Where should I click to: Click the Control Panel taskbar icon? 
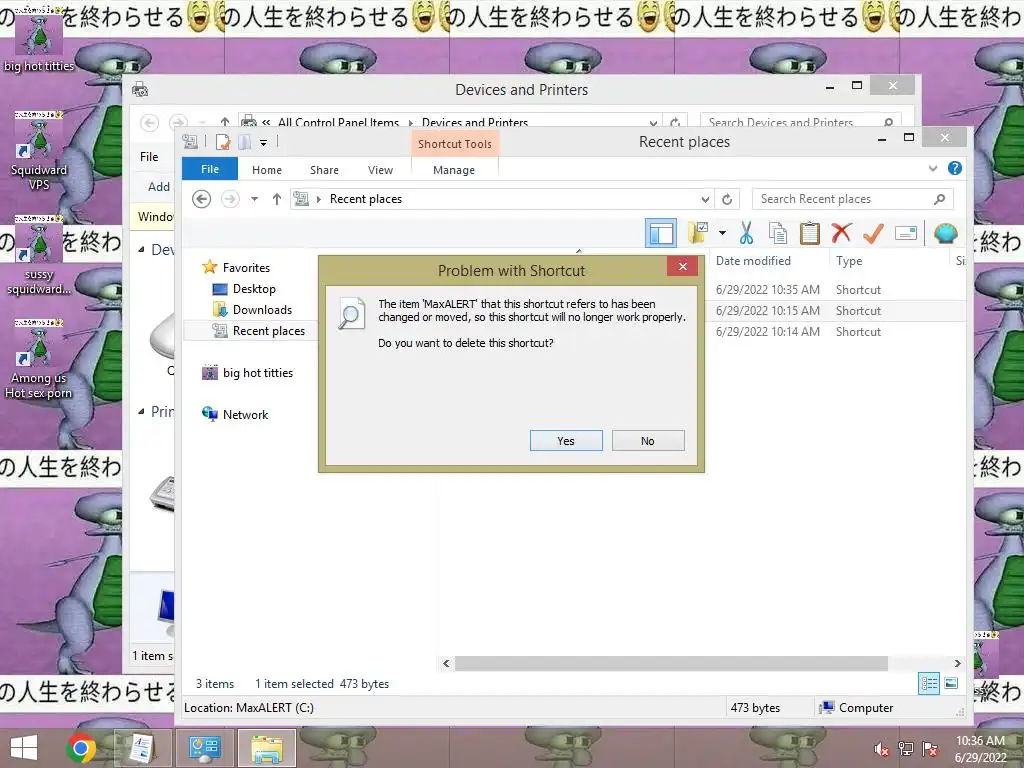(x=205, y=748)
